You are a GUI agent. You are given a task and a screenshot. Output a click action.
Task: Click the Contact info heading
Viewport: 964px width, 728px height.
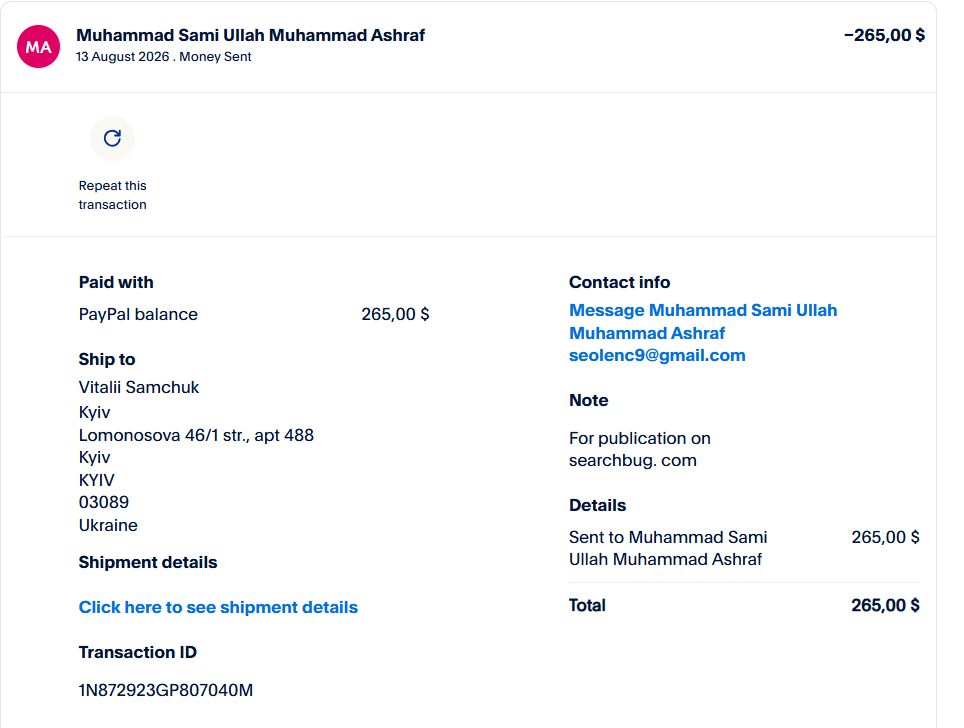619,282
